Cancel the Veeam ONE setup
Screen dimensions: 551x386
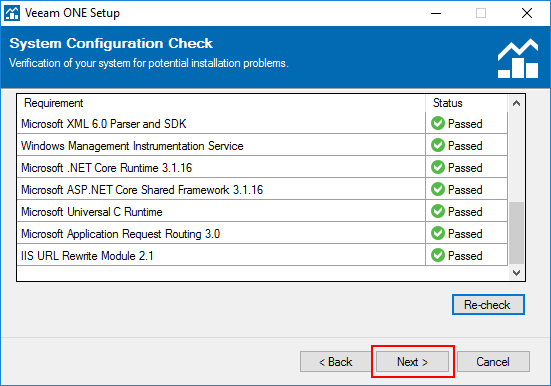coord(493,361)
